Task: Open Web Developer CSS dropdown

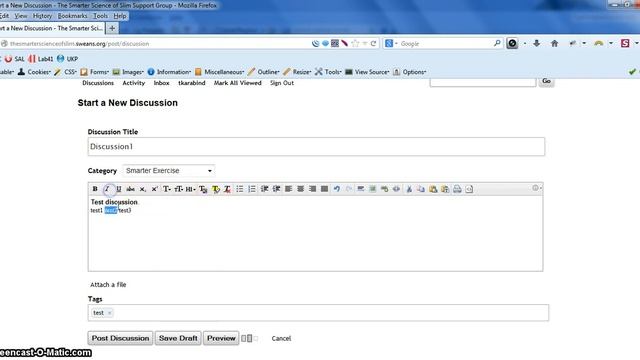Action: coord(65,72)
